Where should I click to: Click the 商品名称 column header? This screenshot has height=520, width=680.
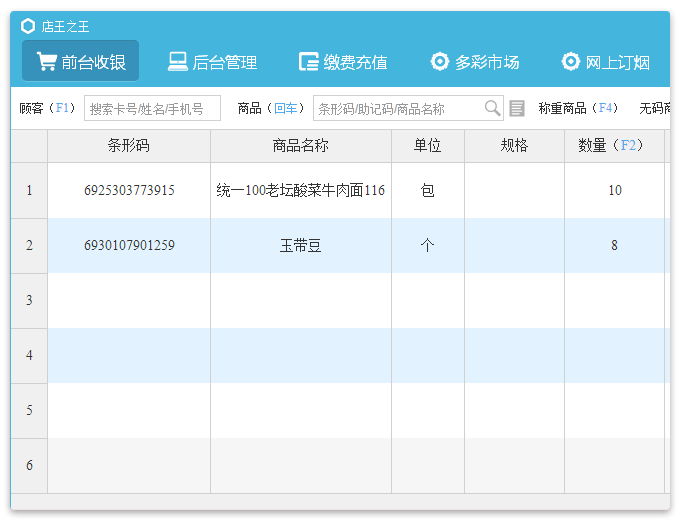point(300,146)
